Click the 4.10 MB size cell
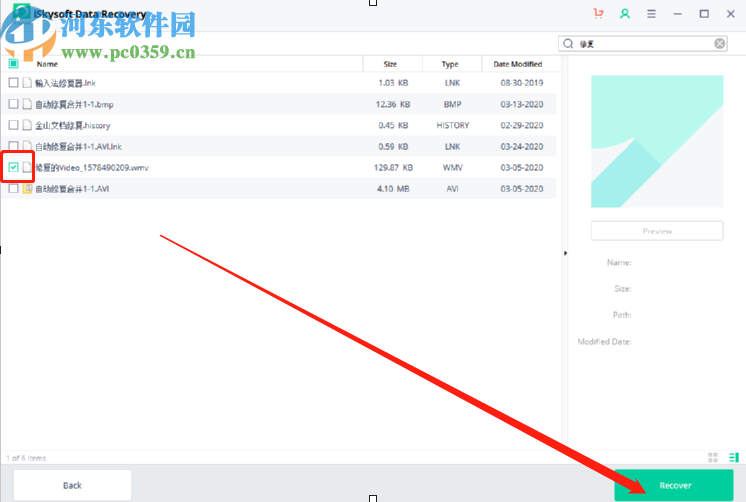This screenshot has height=502, width=746. coord(393,189)
